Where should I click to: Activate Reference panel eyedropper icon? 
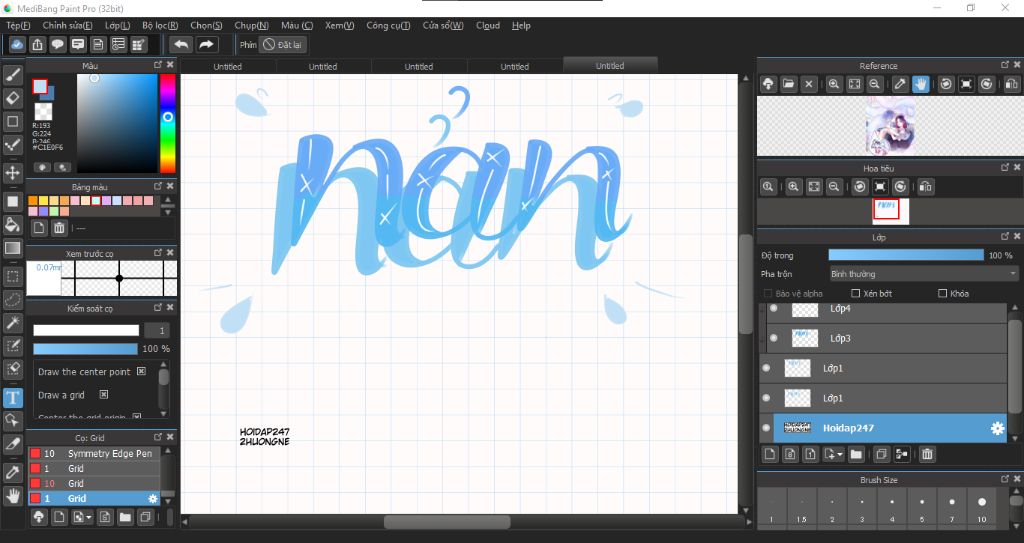click(900, 84)
